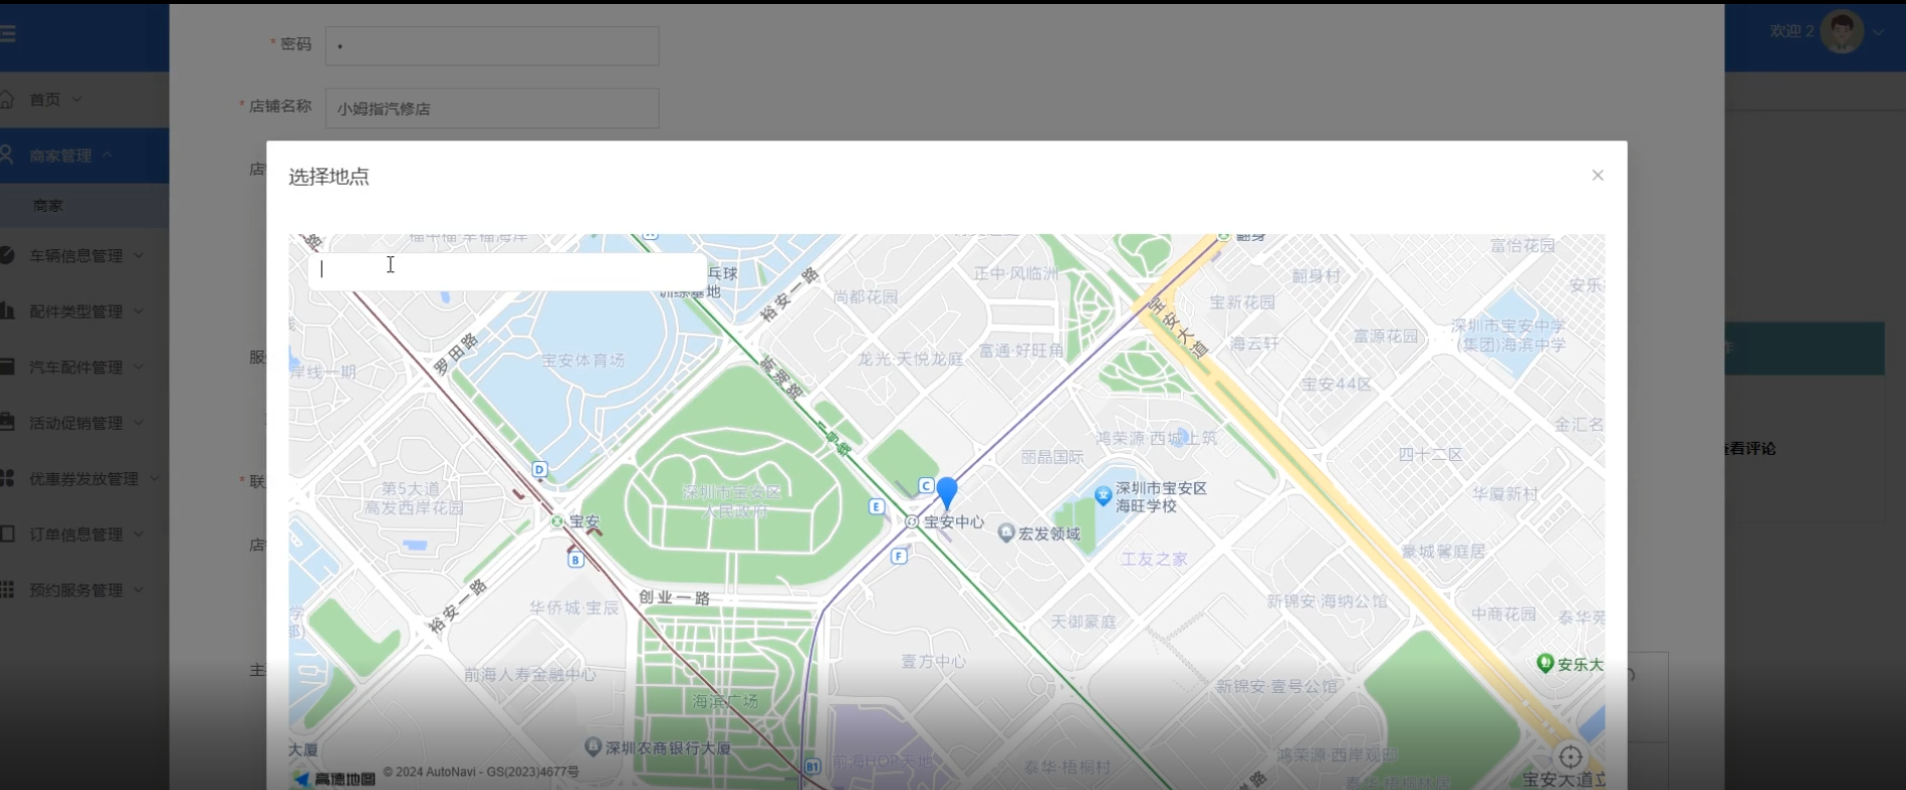Click subway exit D marker
Screen dimensions: 1906x790
pyautogui.click(x=540, y=469)
